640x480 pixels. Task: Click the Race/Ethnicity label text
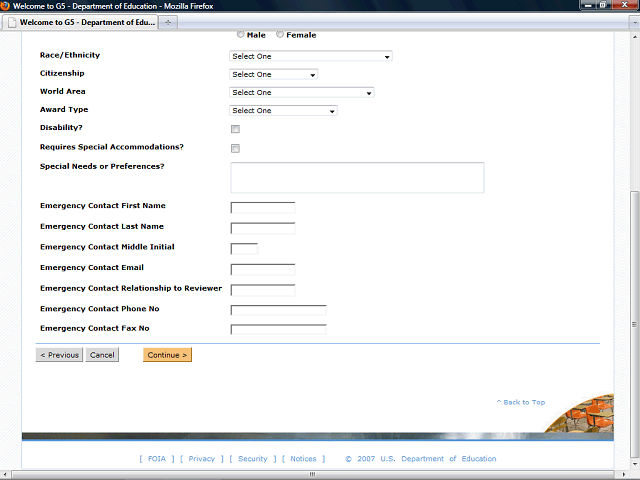pos(70,55)
